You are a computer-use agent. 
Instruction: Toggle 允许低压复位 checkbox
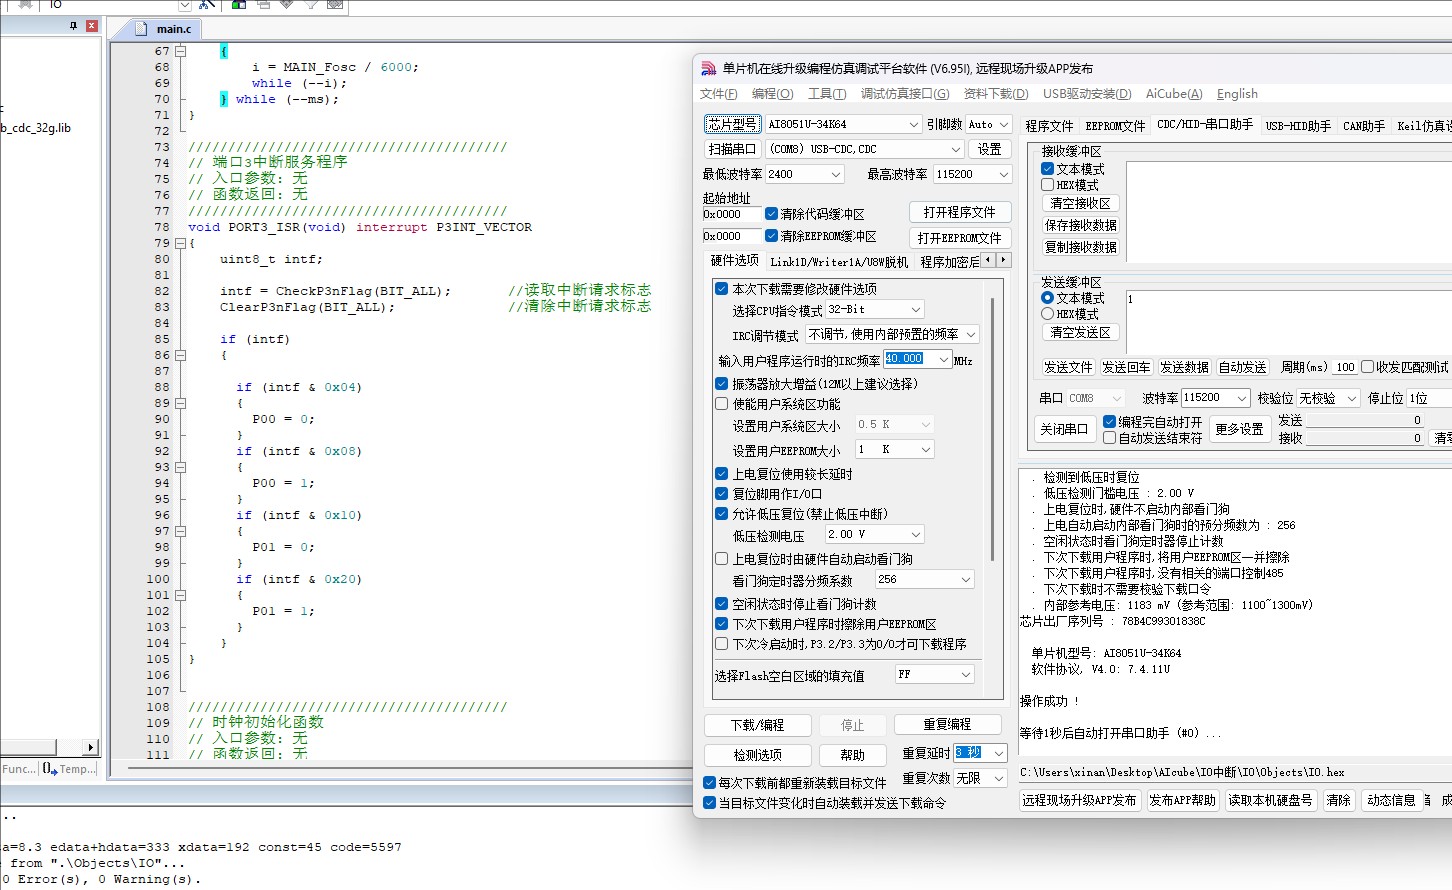coord(721,514)
